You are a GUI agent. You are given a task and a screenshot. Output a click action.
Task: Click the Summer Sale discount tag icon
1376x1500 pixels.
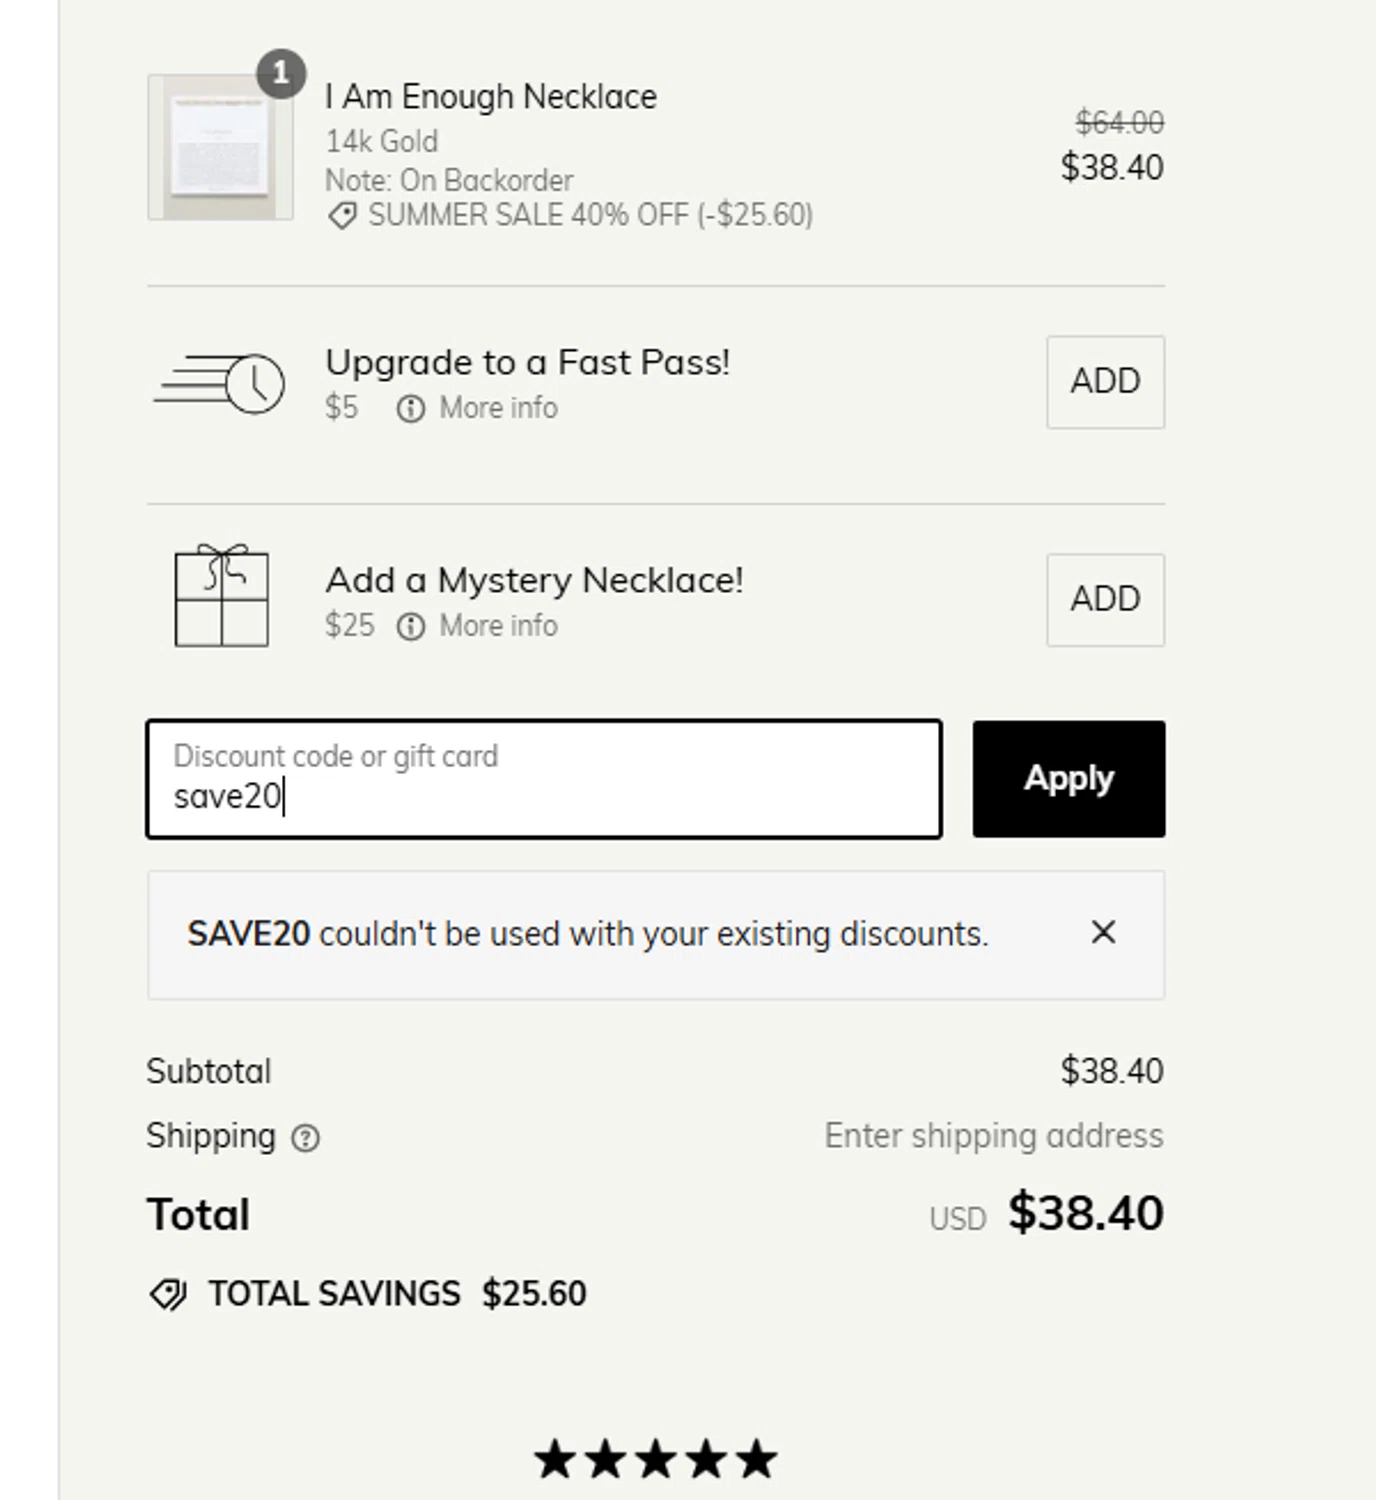(342, 216)
